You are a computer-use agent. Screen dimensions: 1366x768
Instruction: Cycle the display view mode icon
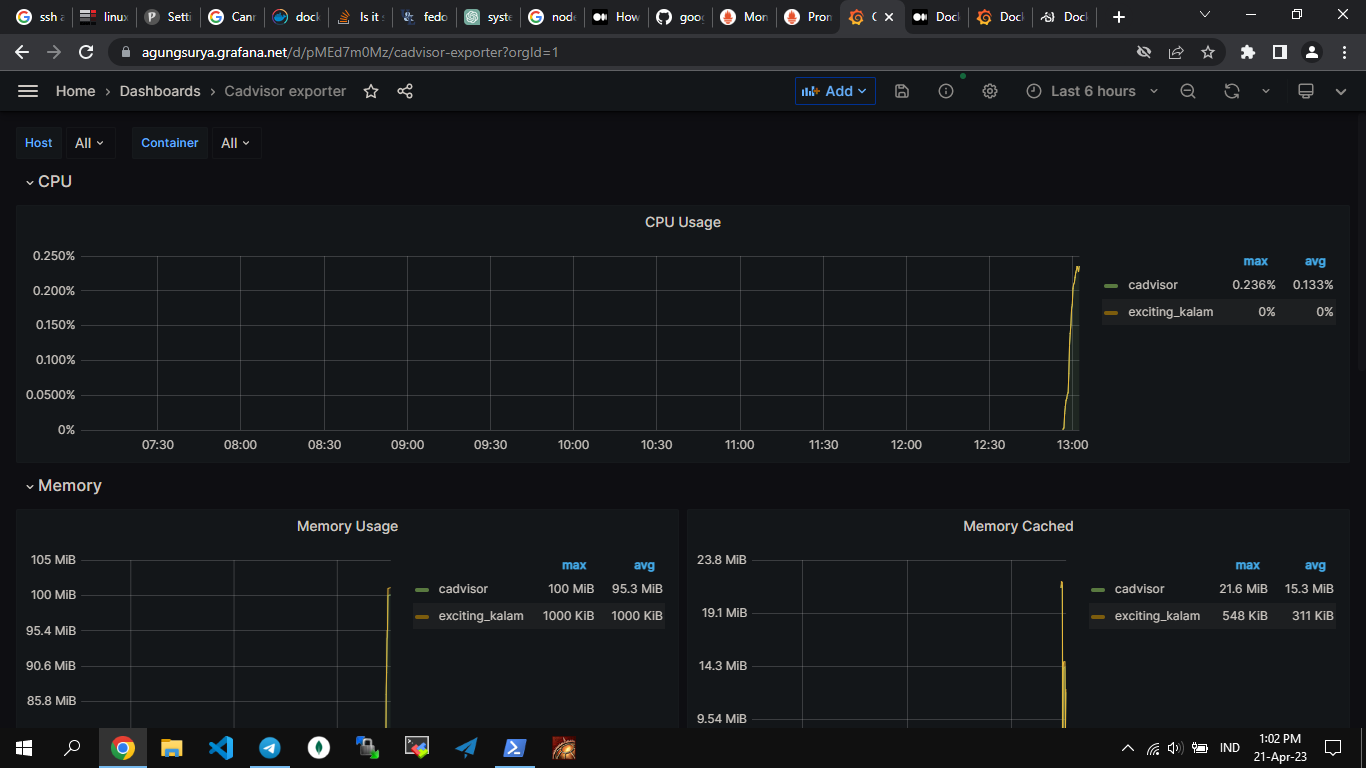pos(1305,91)
